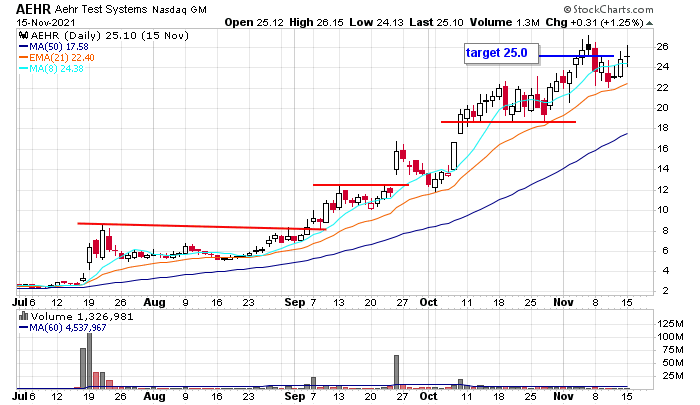Click the 12 price axis label
Image resolution: width=700 pixels, height=405 pixels.
coord(662,189)
